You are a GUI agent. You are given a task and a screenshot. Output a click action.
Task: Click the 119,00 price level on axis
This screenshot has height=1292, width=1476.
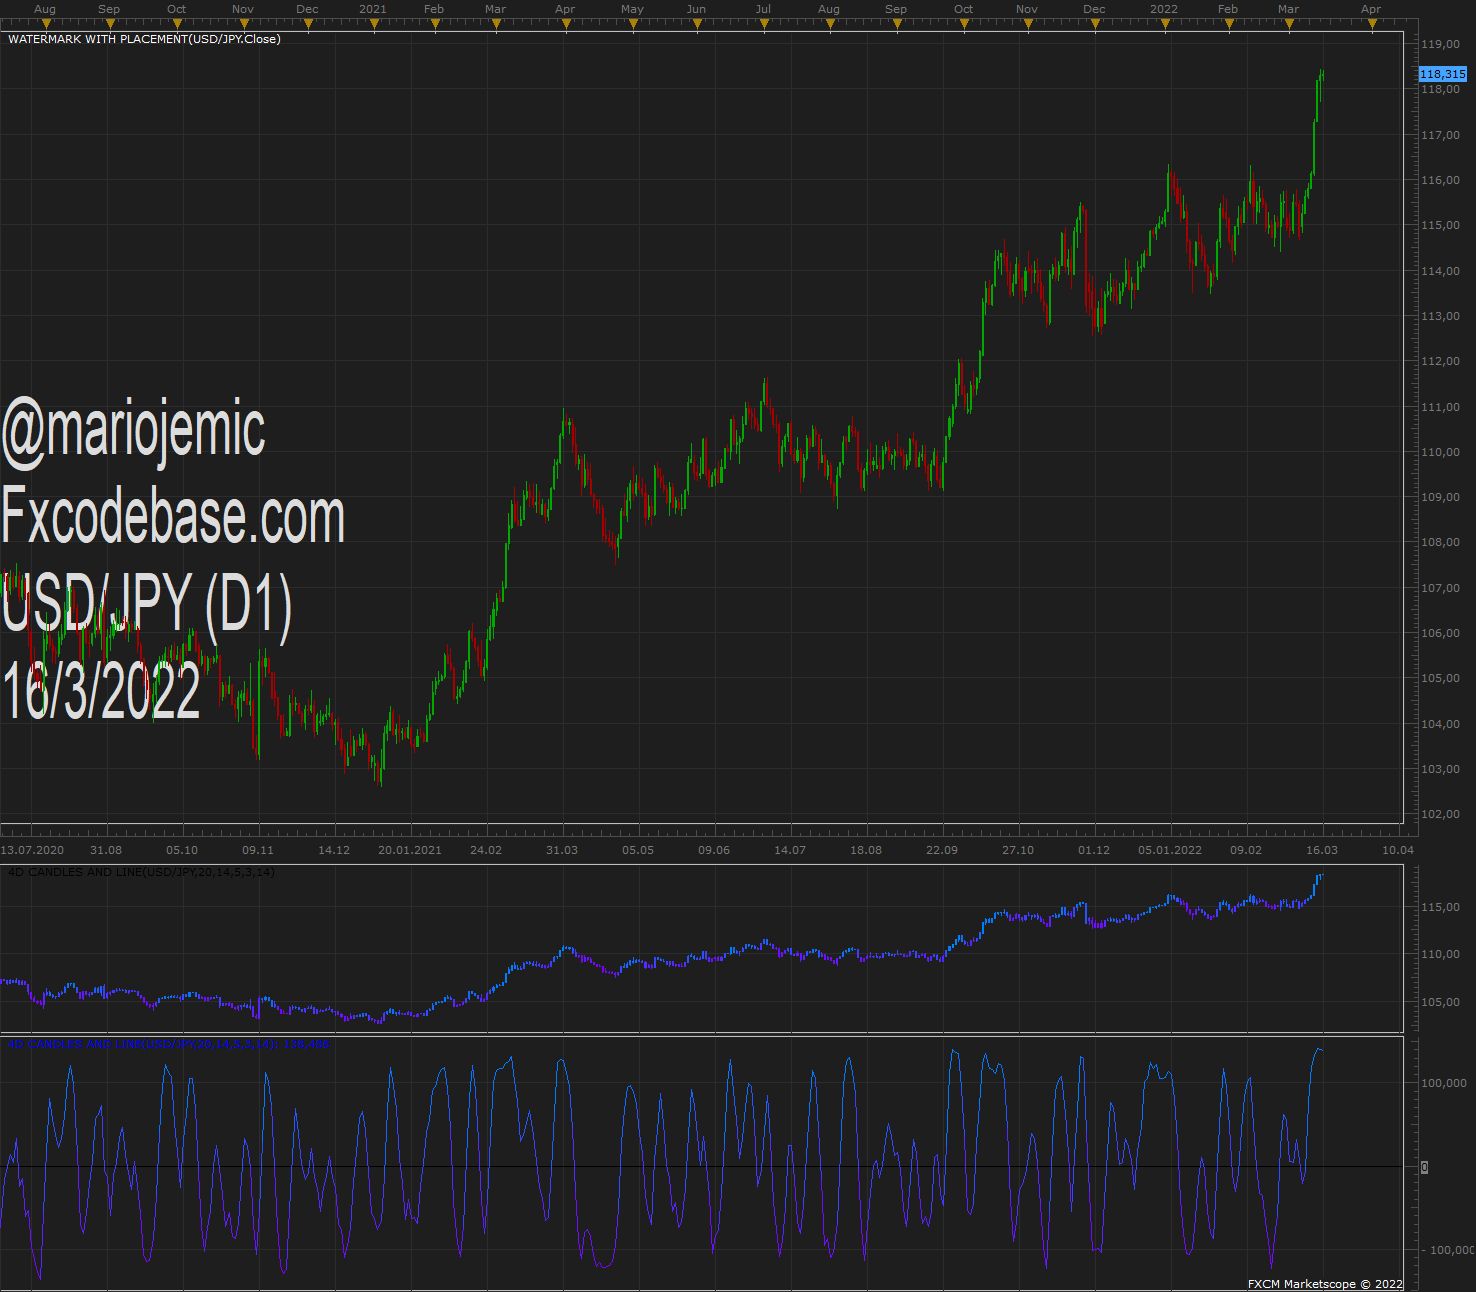(x=1441, y=44)
